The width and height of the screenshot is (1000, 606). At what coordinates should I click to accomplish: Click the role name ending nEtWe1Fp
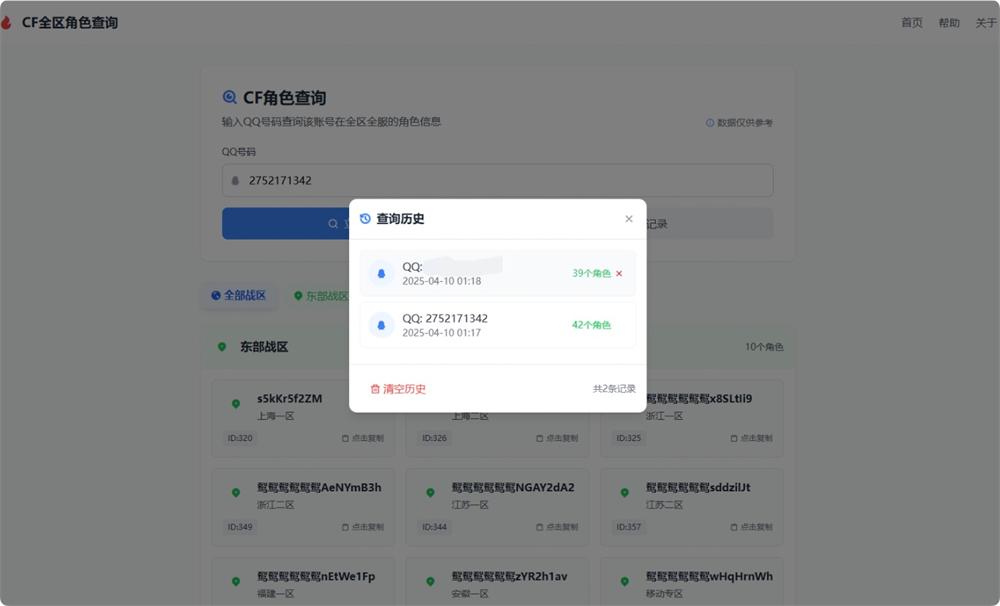click(316, 576)
